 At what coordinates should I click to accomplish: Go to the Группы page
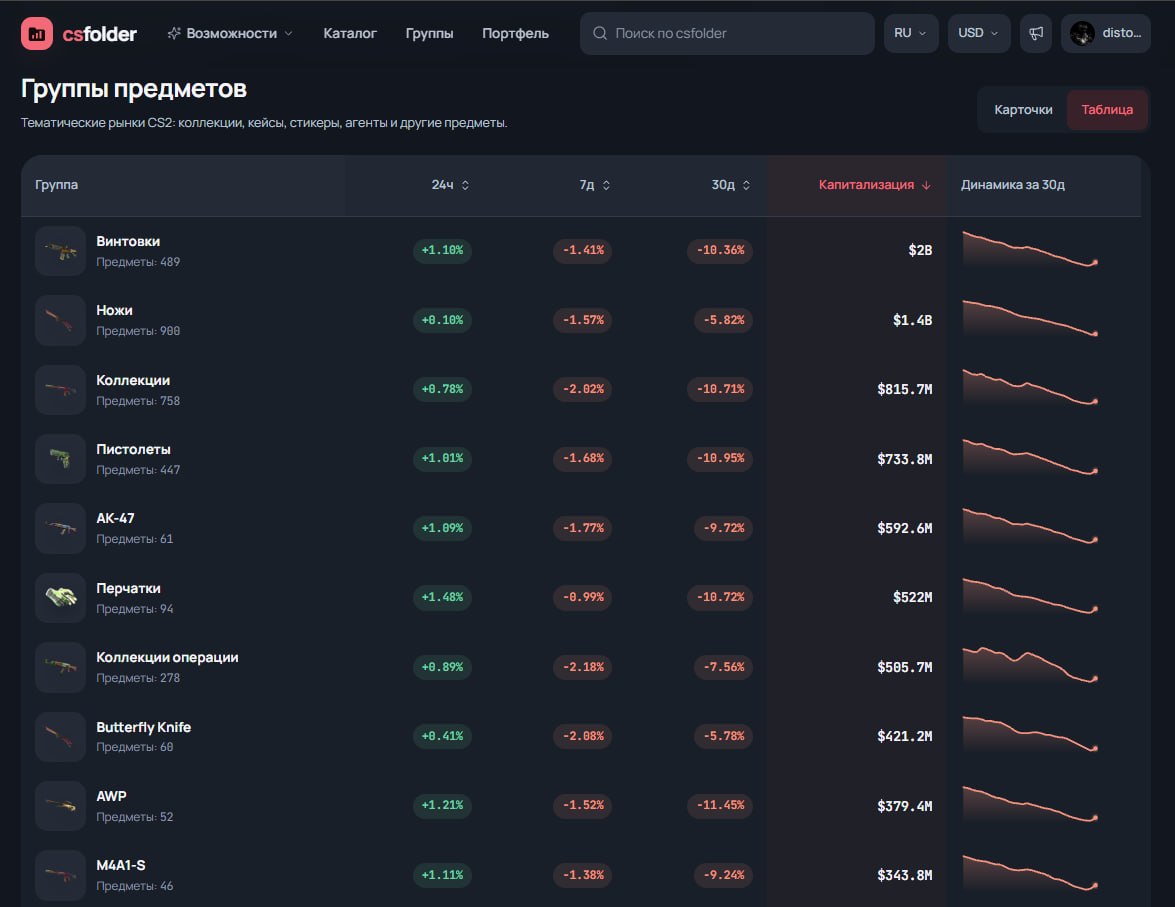[429, 33]
